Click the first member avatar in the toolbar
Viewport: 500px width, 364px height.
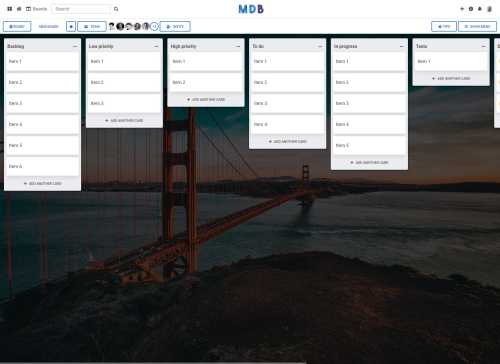click(112, 26)
